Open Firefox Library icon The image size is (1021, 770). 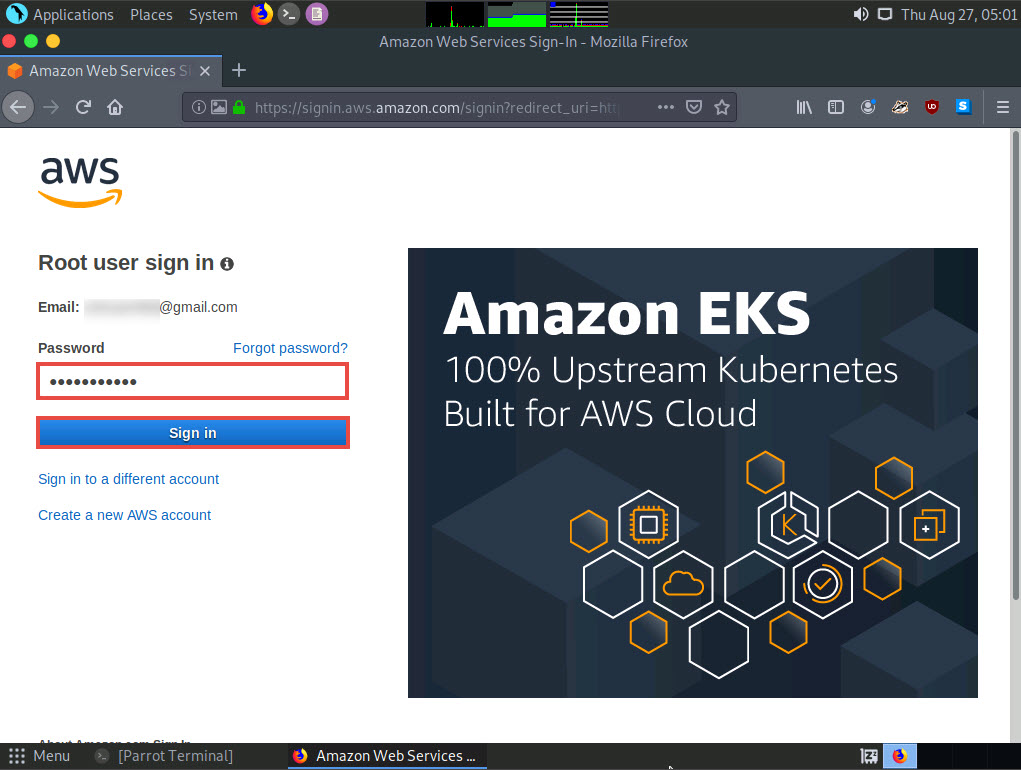click(804, 107)
